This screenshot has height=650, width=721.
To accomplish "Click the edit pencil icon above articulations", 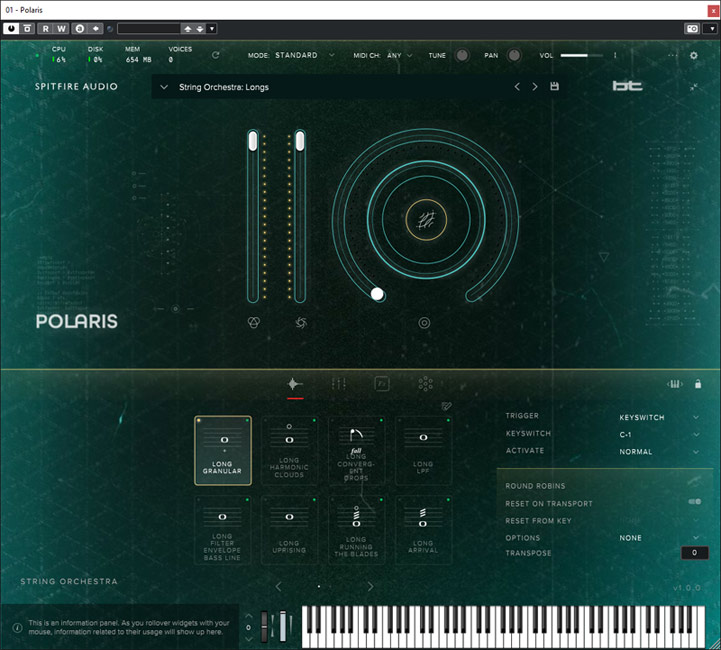I will click(x=446, y=406).
